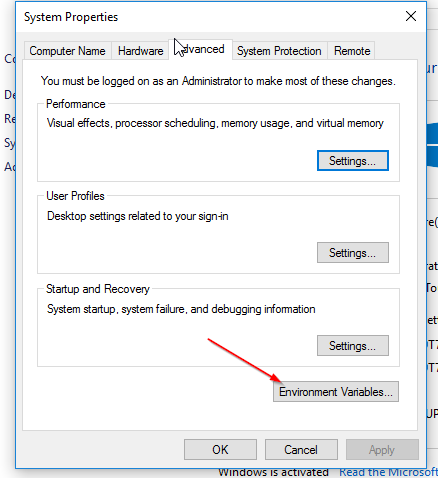This screenshot has width=438, height=478.
Task: Click partially hidden 'Ad' link behind dialog
Action: [x=10, y=166]
